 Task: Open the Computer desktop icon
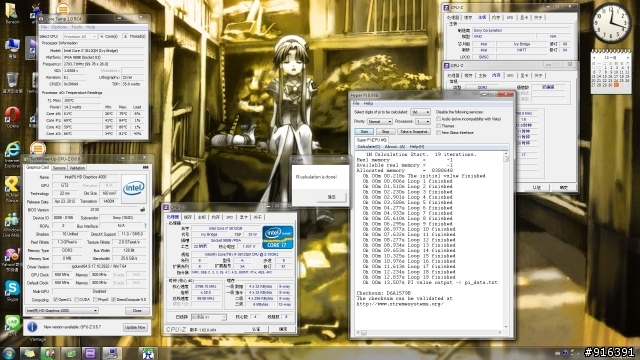coord(12,48)
